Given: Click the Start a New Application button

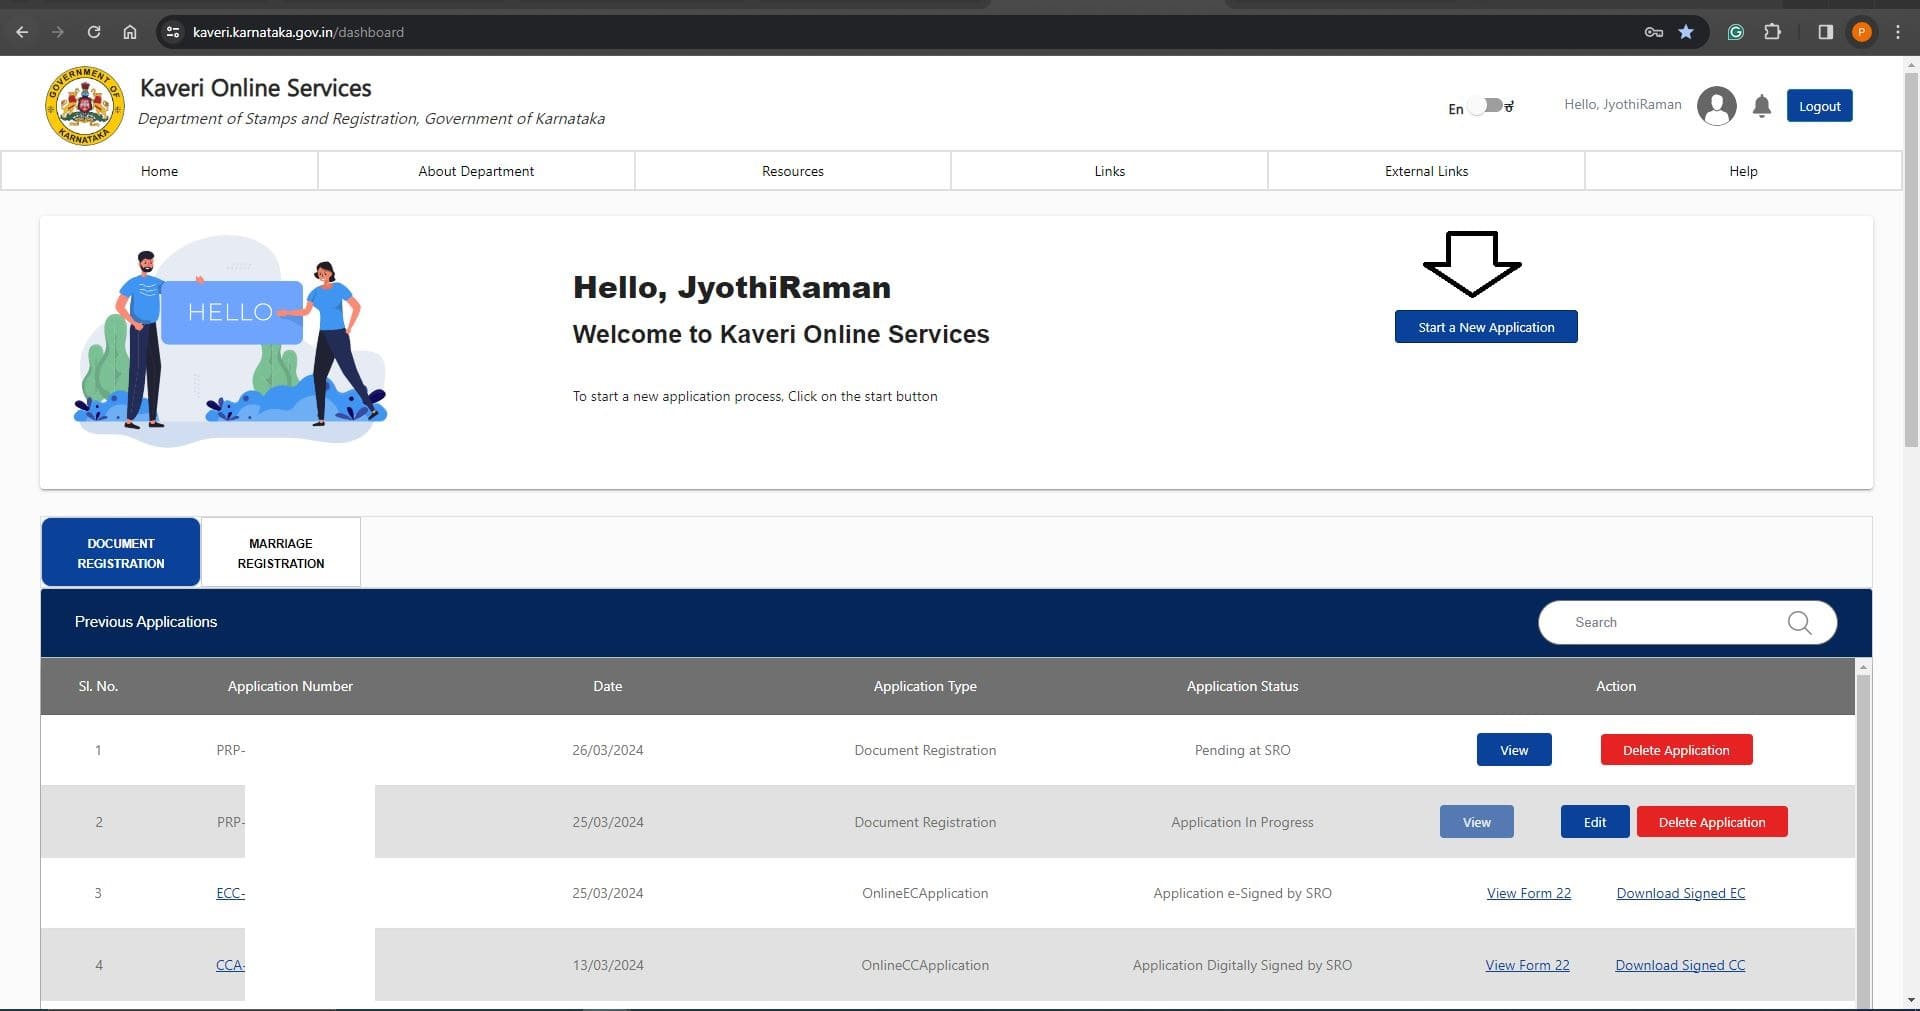Looking at the screenshot, I should [x=1486, y=327].
